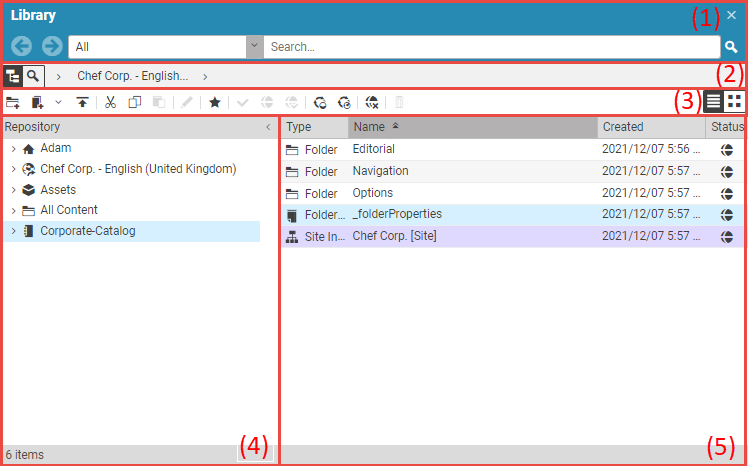Expand the Assets tree node

pyautogui.click(x=13, y=190)
